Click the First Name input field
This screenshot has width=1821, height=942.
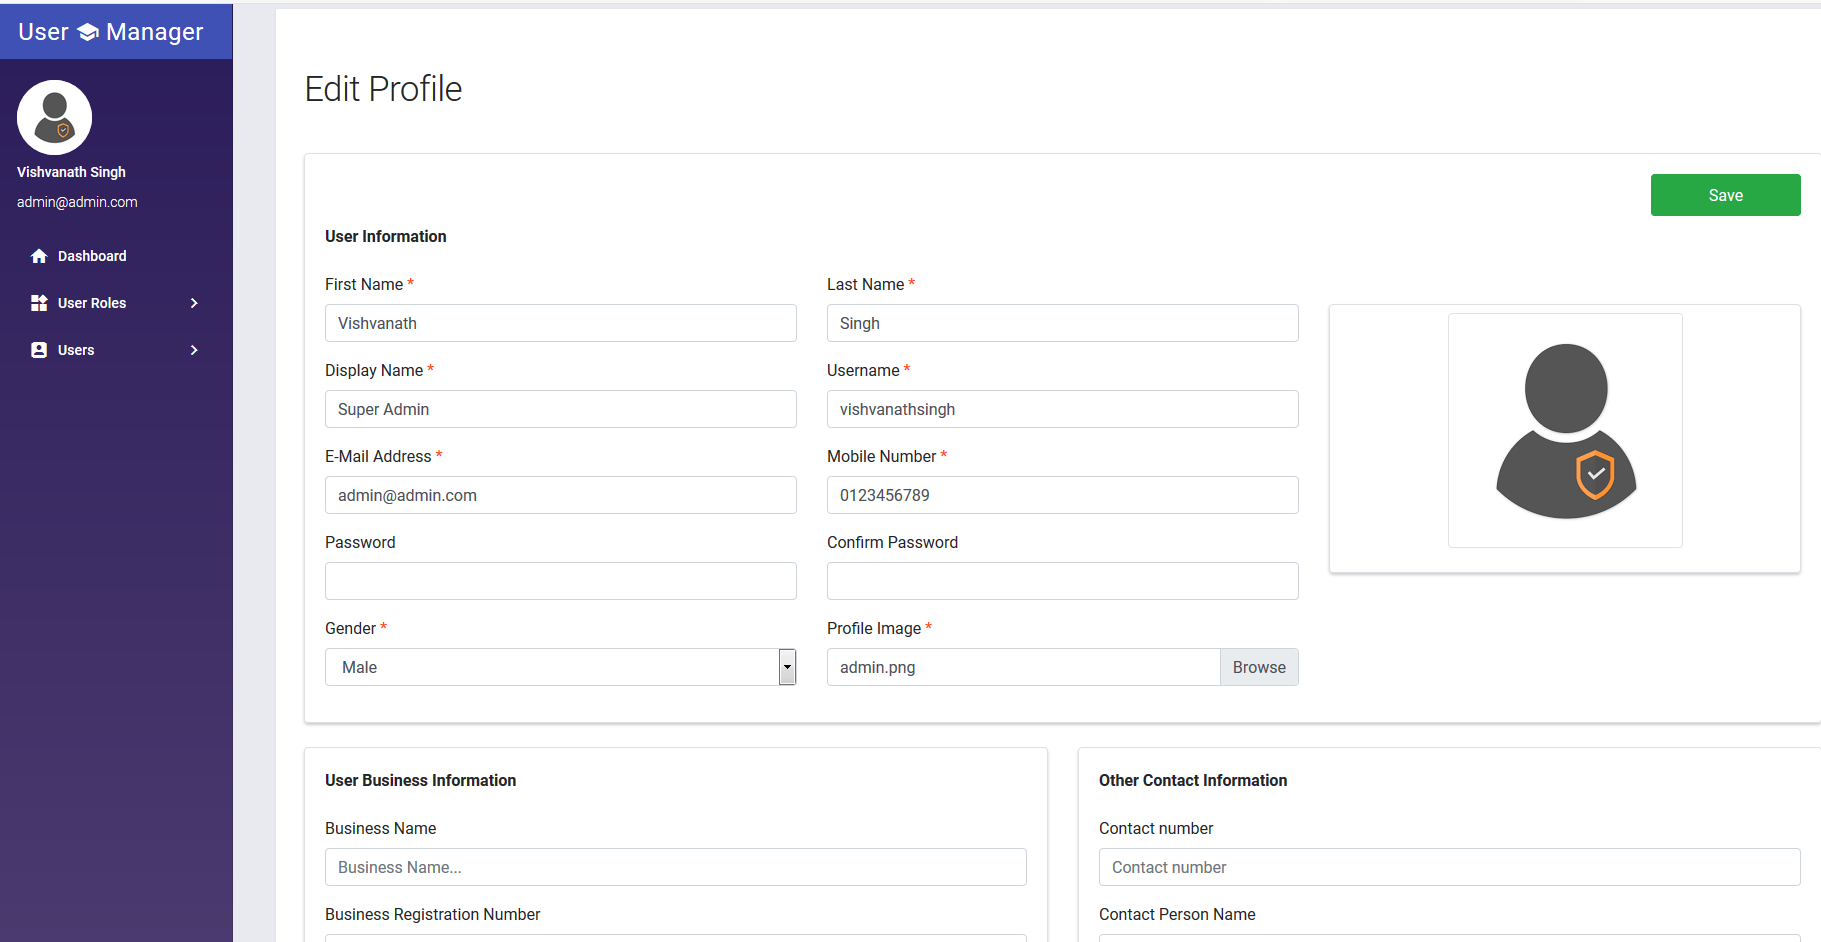point(560,323)
